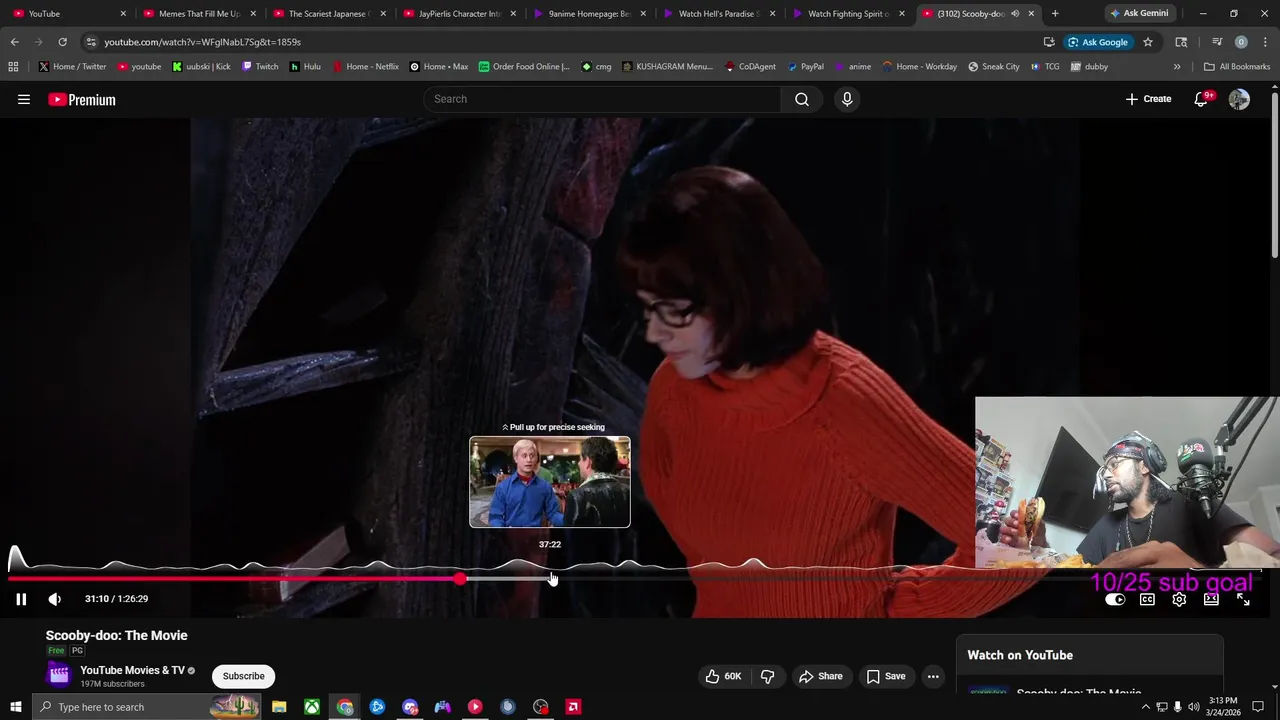
Task: Open YouTube Movies & TV channel avatar
Action: click(x=59, y=676)
